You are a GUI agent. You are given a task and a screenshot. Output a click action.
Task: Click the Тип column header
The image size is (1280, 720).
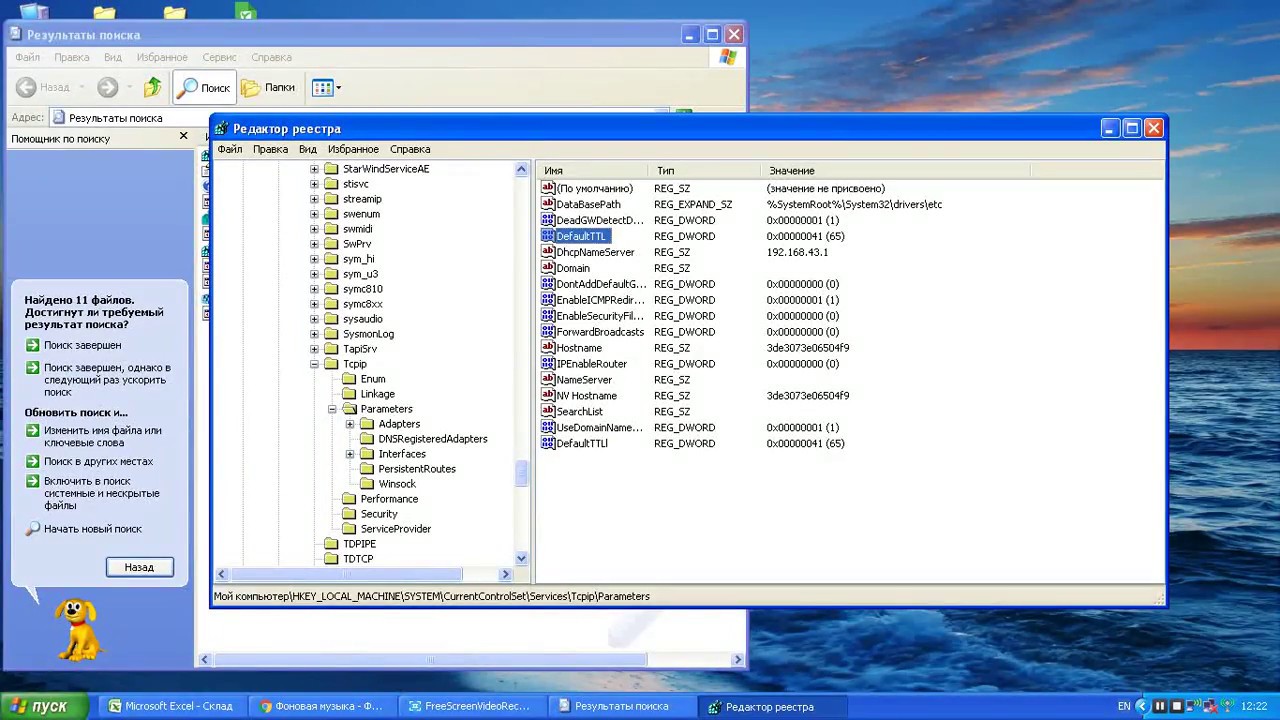tap(705, 171)
